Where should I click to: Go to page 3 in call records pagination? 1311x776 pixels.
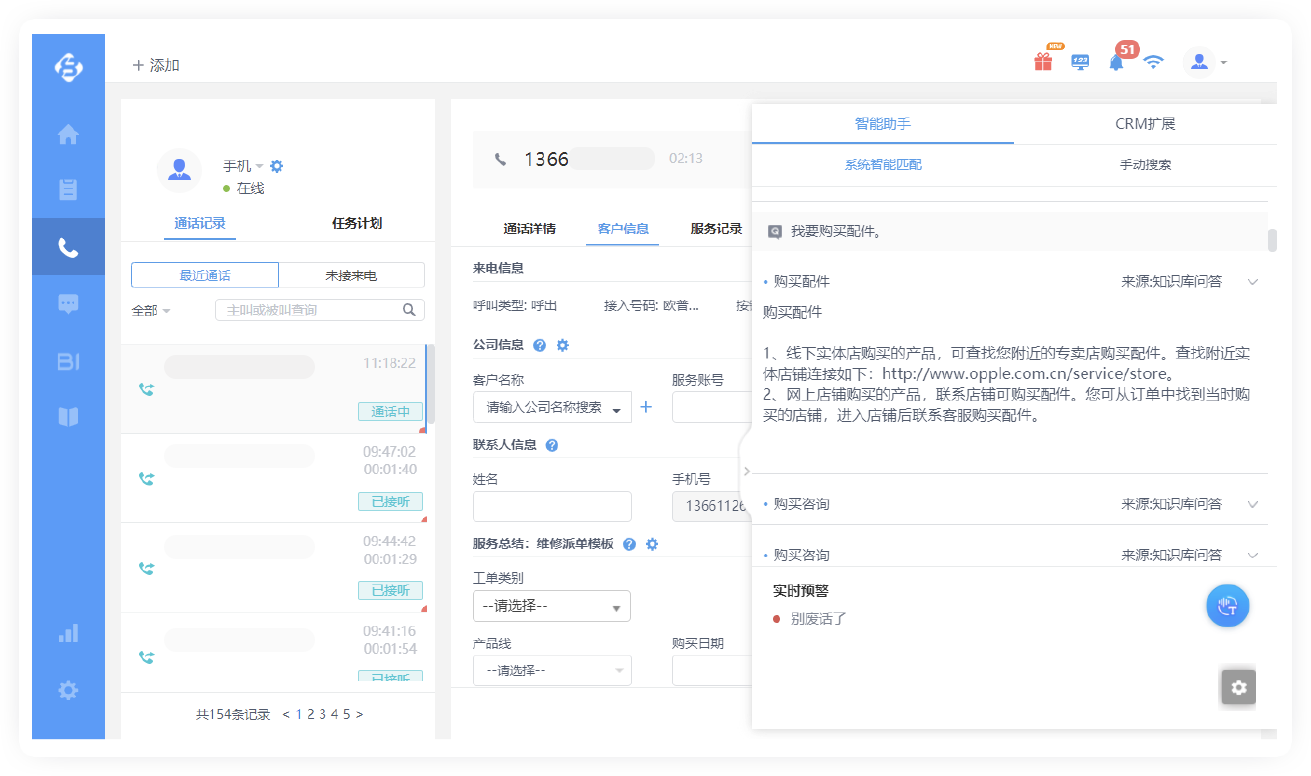(322, 714)
